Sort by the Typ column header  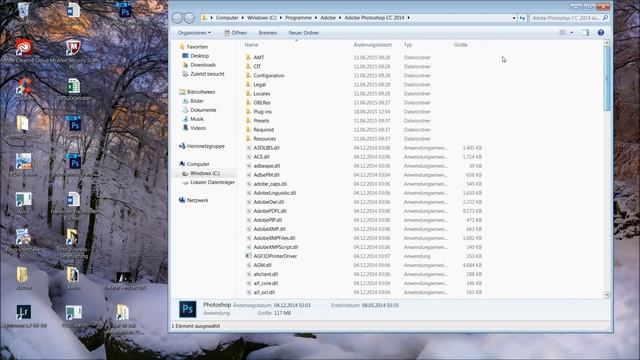coord(408,45)
